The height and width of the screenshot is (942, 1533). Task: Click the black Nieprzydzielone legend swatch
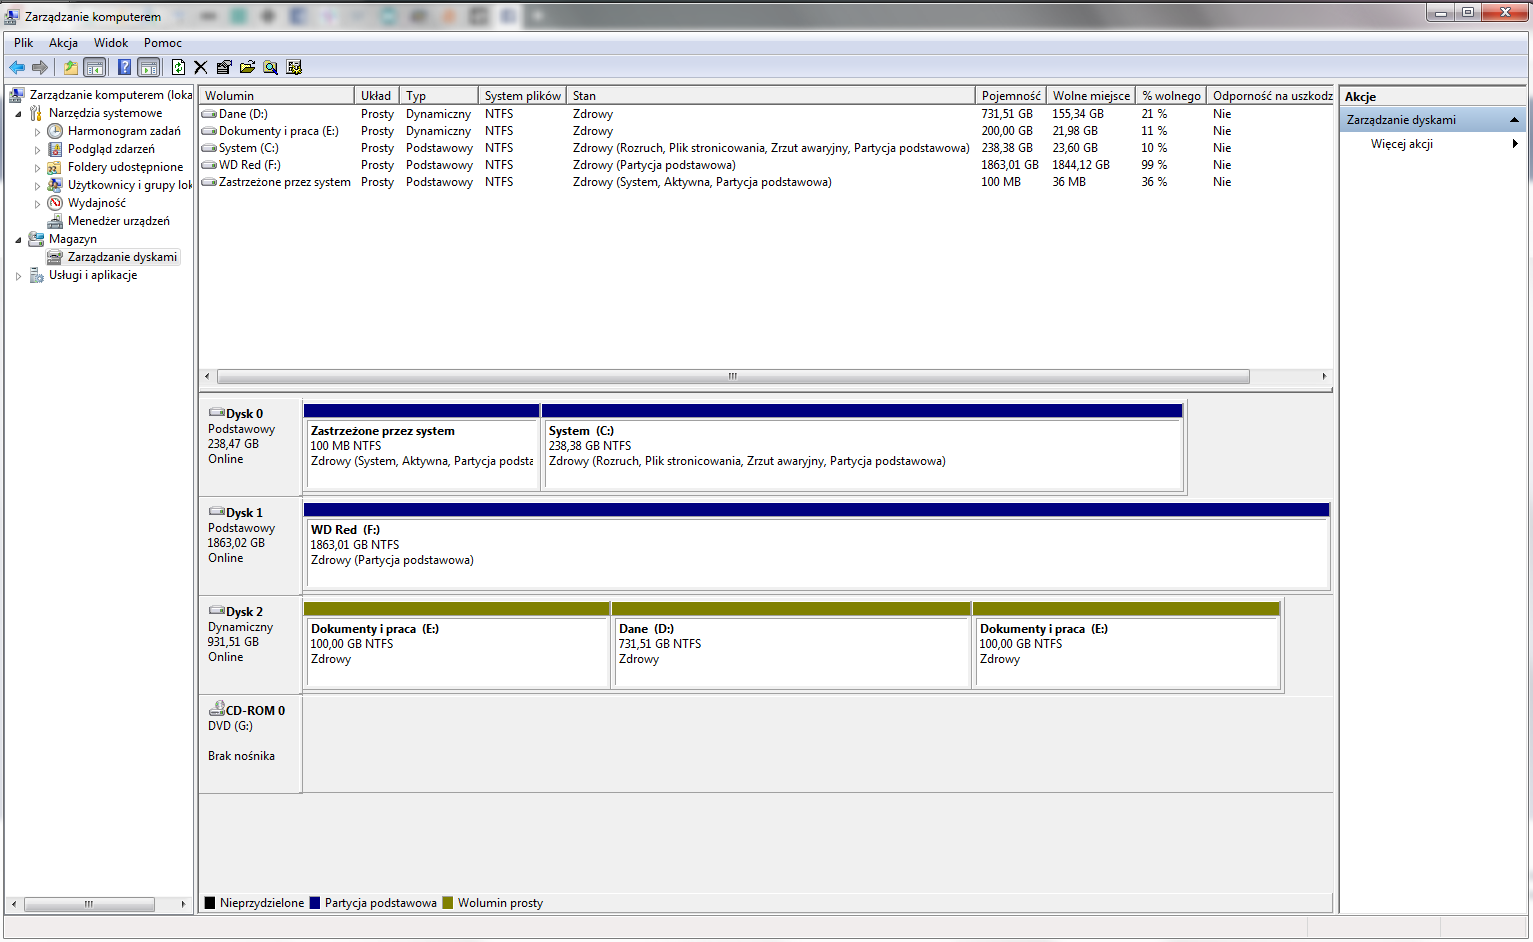[210, 903]
